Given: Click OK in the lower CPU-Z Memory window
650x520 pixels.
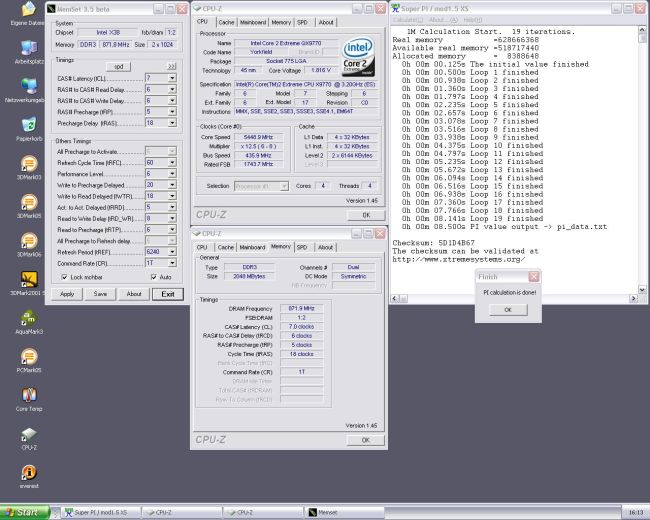Looking at the screenshot, I should pos(365,440).
